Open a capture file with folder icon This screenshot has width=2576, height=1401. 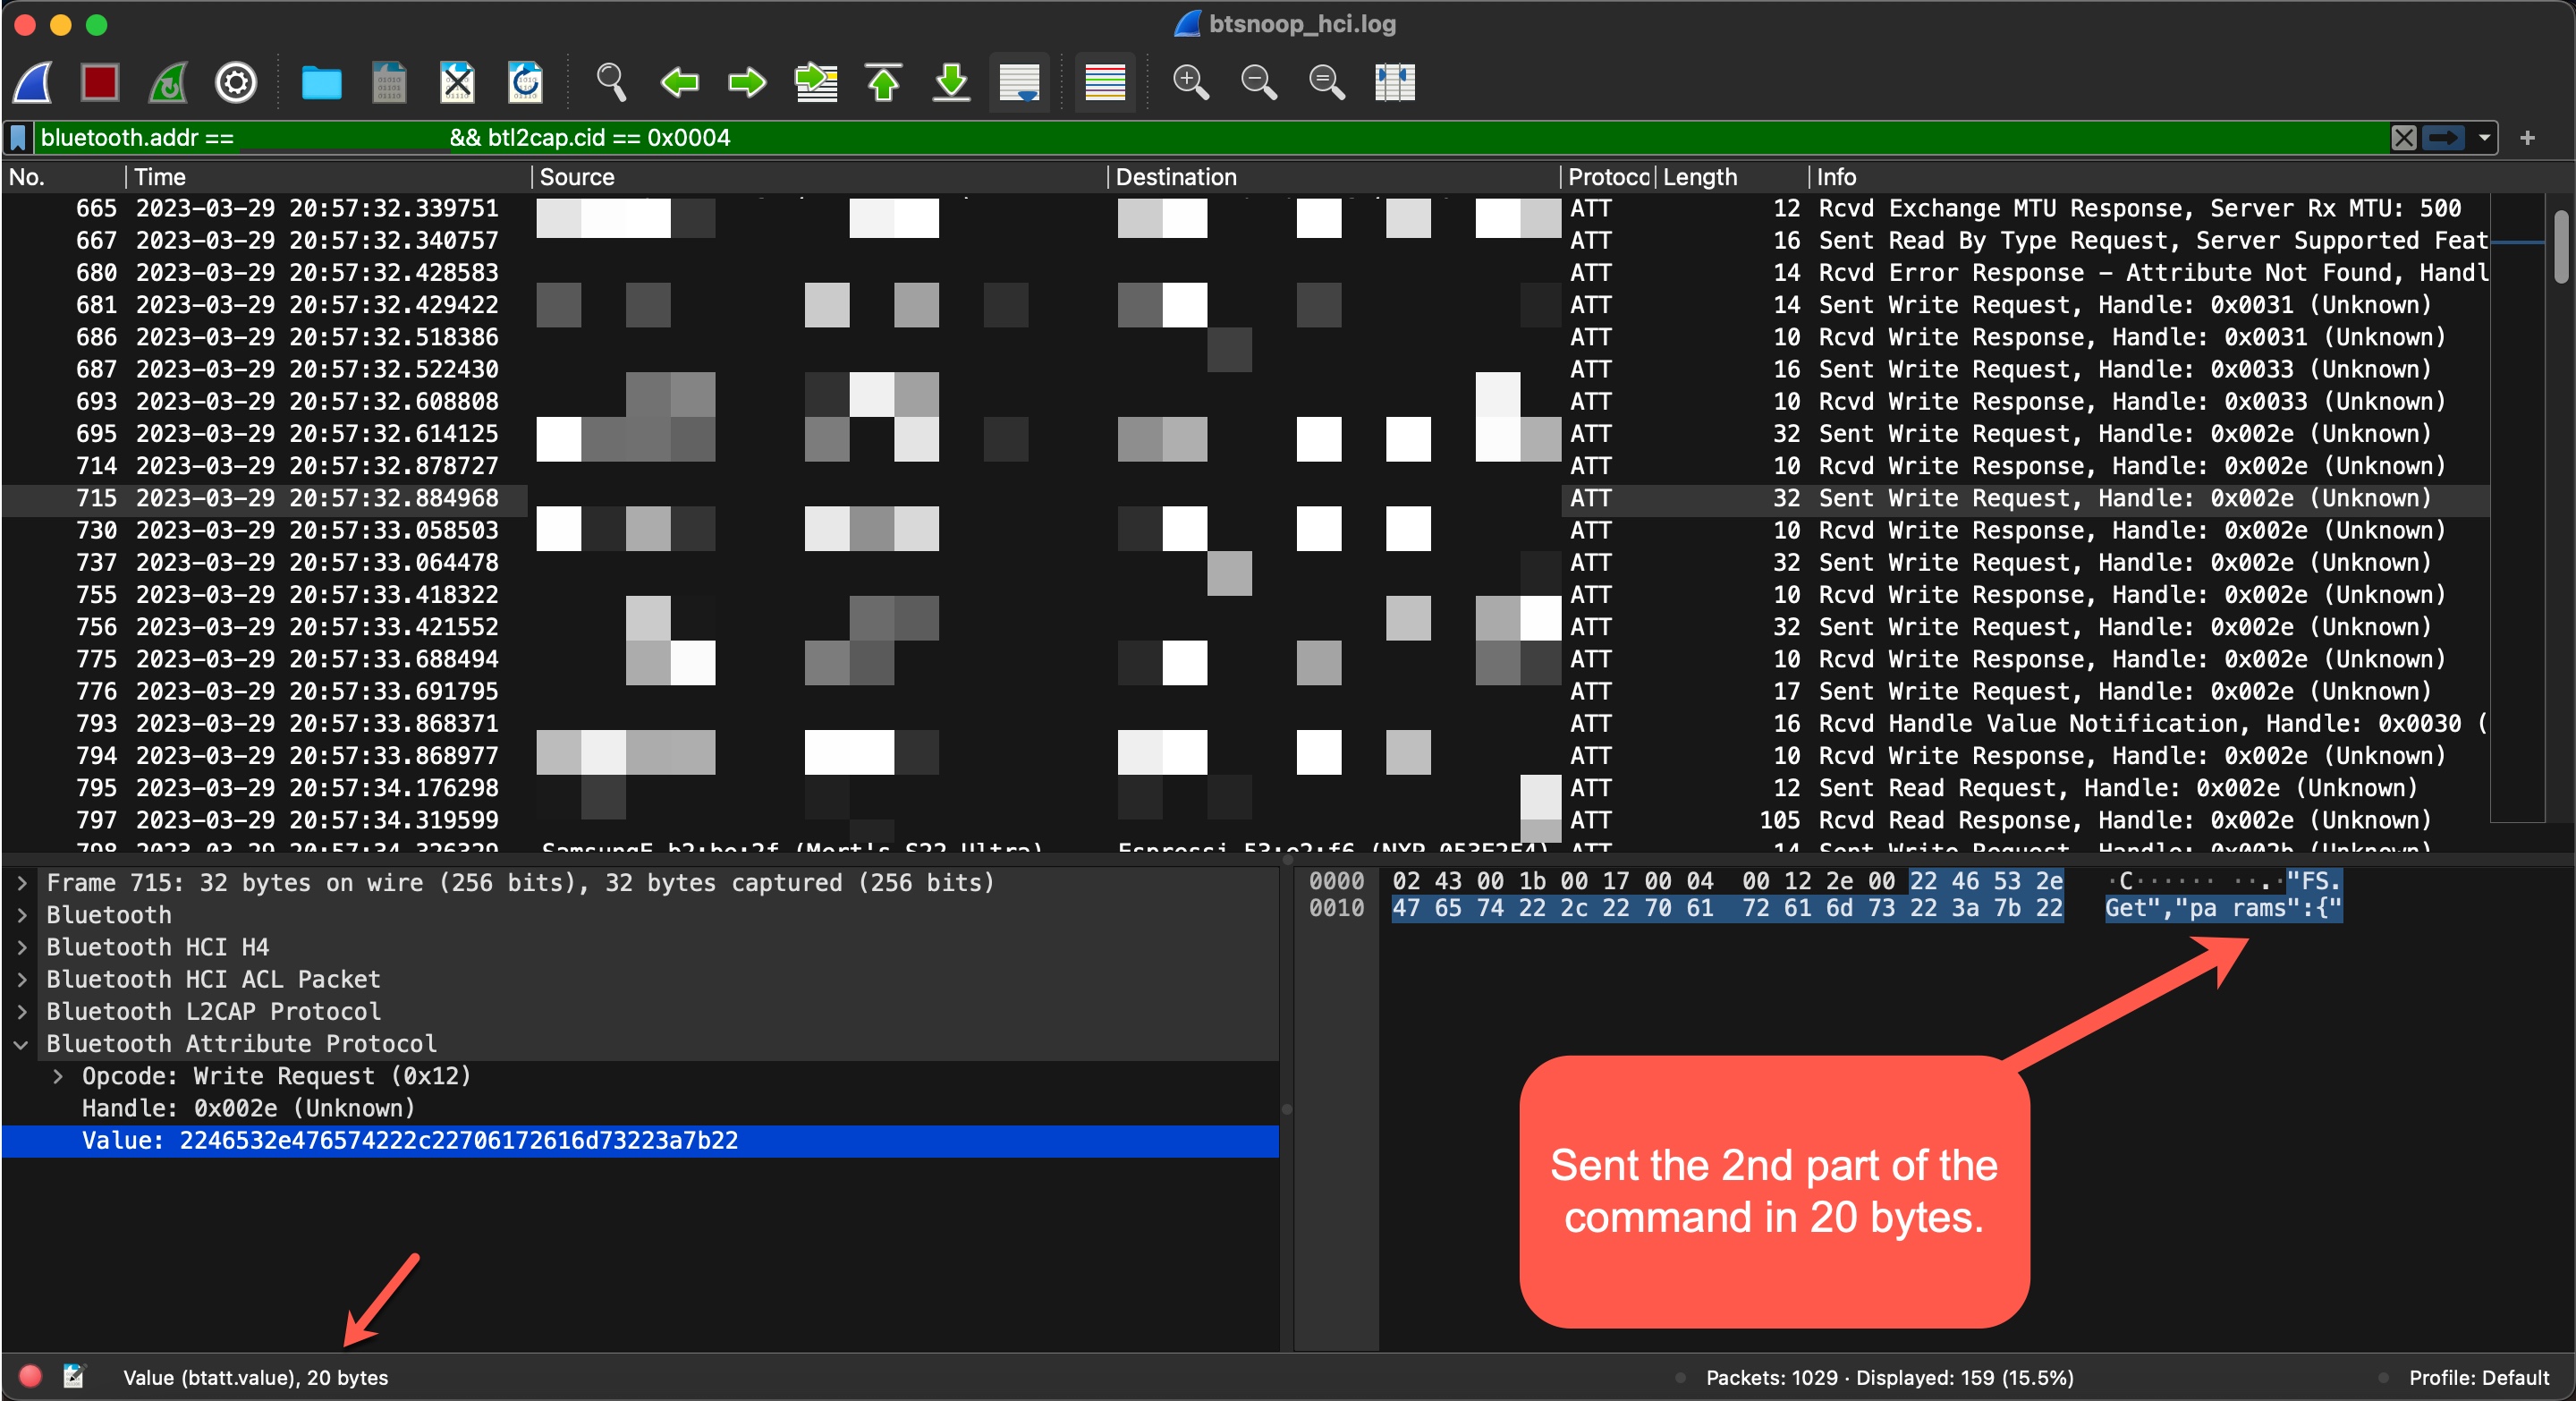pyautogui.click(x=321, y=82)
